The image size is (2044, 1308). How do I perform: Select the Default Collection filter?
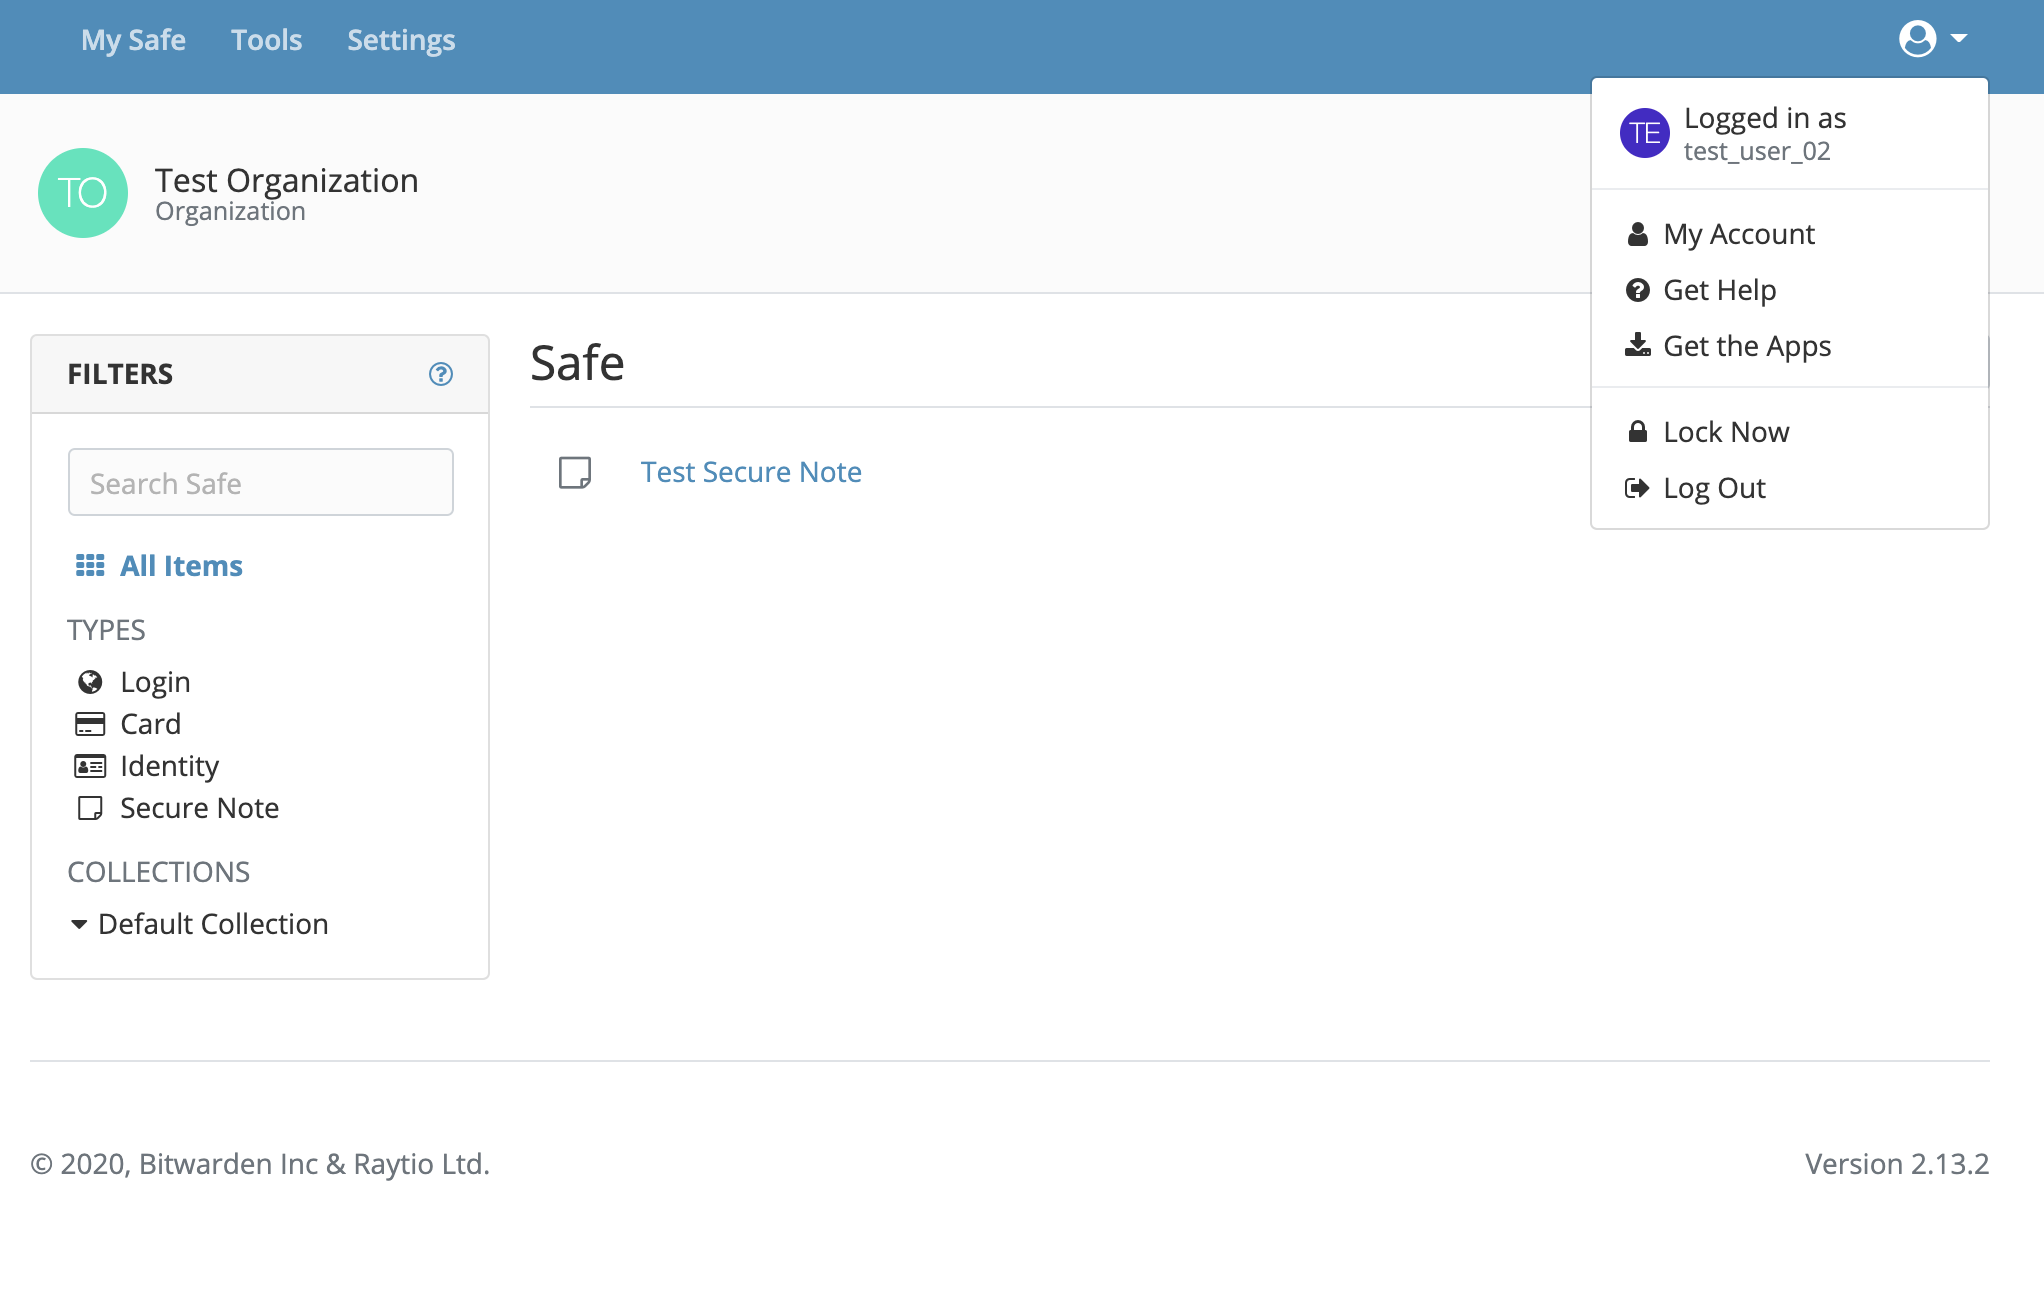coord(213,924)
